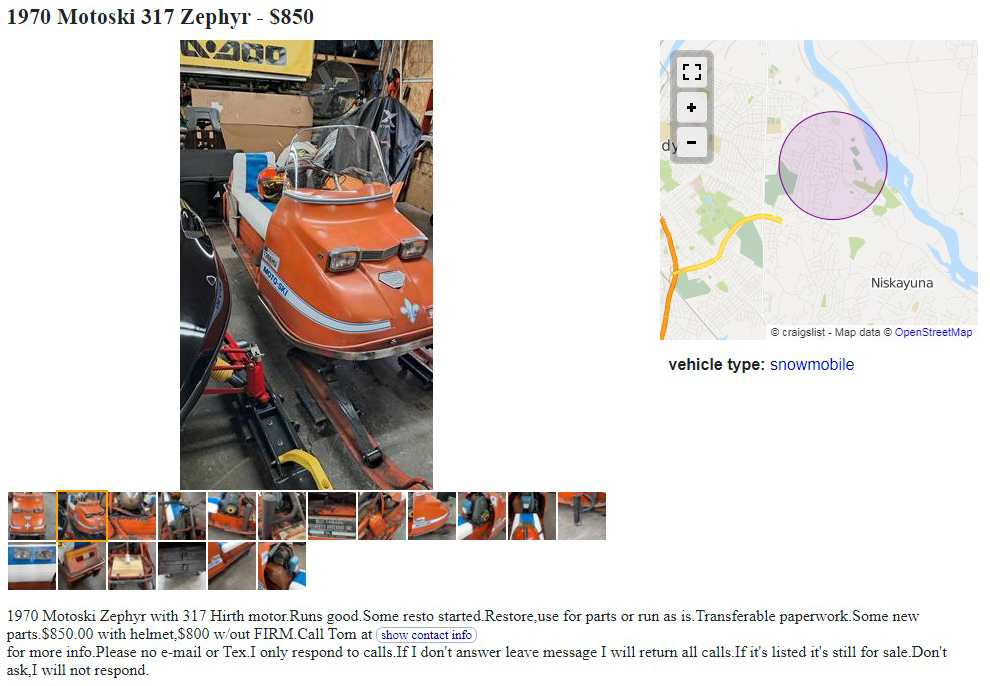The height and width of the screenshot is (686, 990).
Task: Select thumbnail of orange hood side panel
Action: [432, 516]
